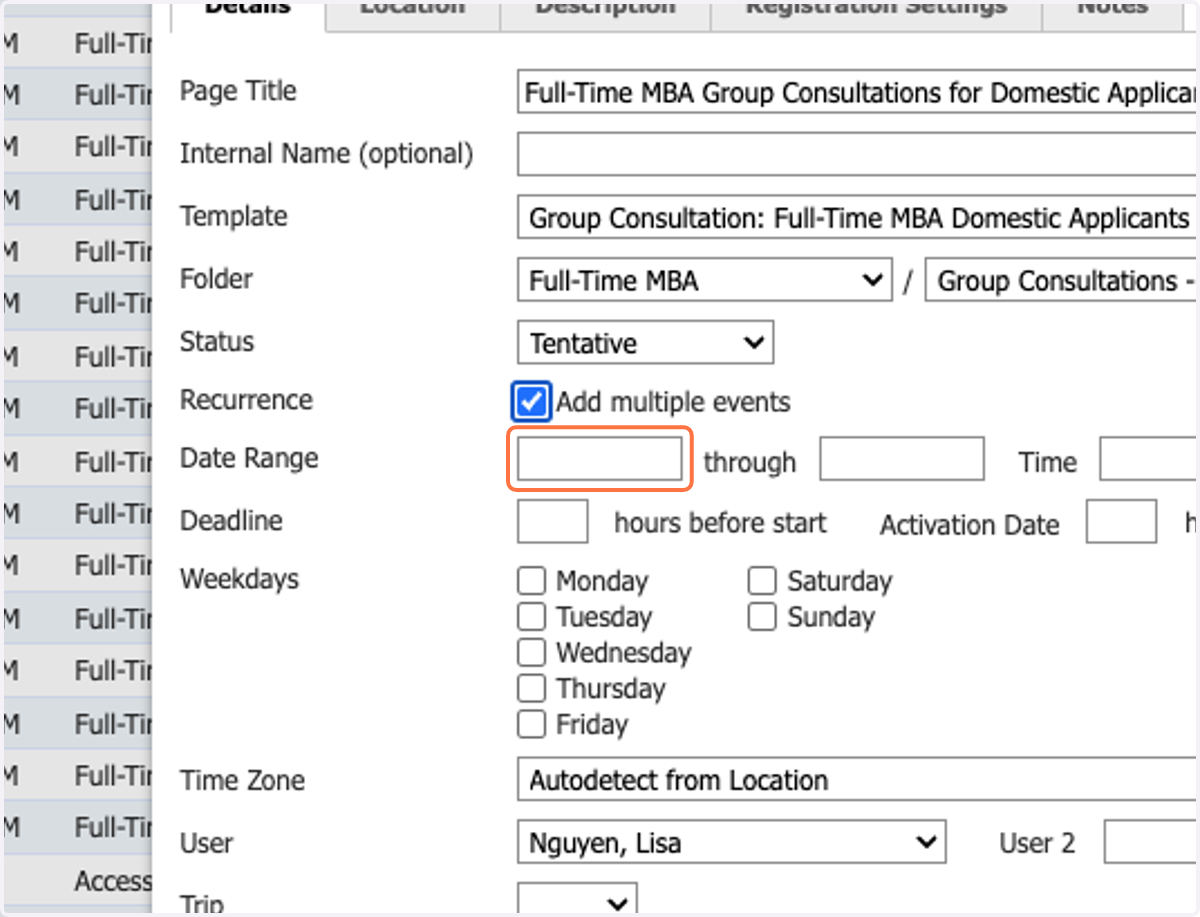Click the Activation Date hours field
Image resolution: width=1200 pixels, height=917 pixels.
point(1121,521)
